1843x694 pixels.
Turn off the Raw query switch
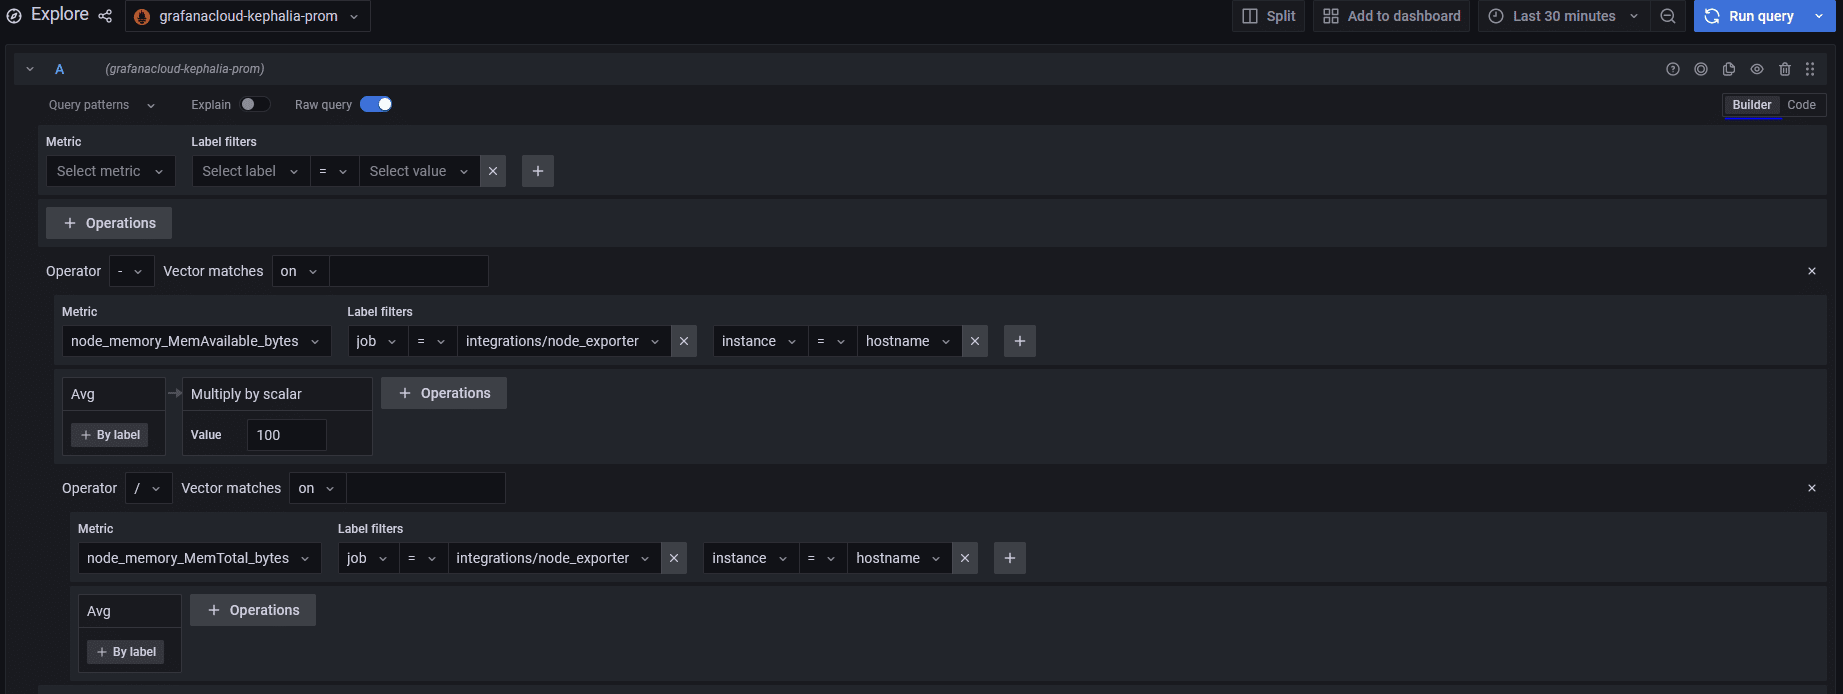(376, 104)
